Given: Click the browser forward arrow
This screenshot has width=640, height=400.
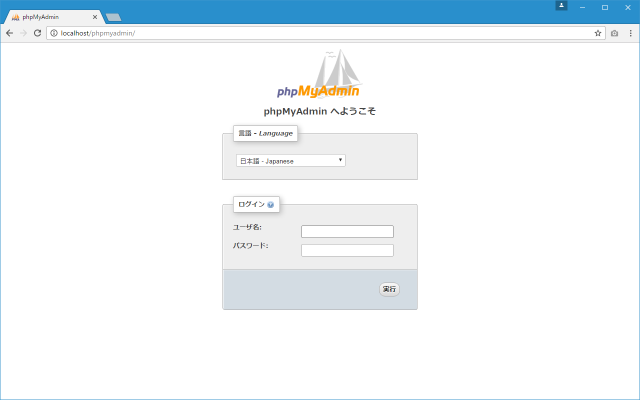Looking at the screenshot, I should (x=23, y=33).
